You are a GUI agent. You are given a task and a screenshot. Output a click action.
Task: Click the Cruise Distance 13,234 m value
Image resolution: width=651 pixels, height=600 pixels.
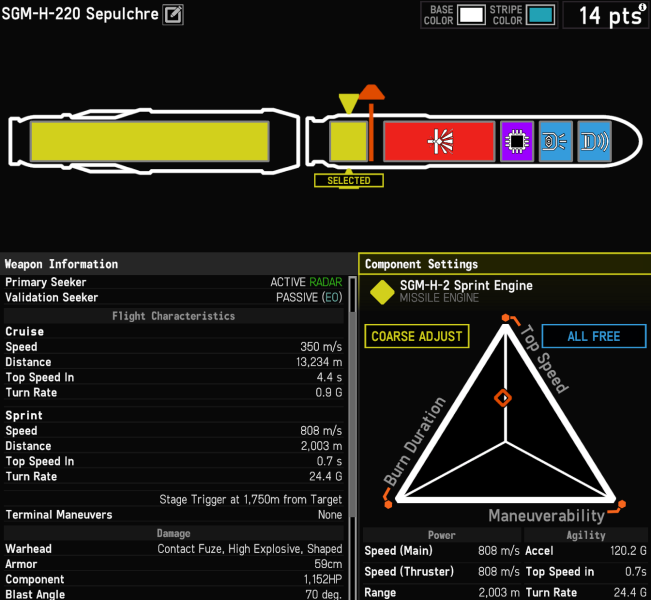(319, 362)
